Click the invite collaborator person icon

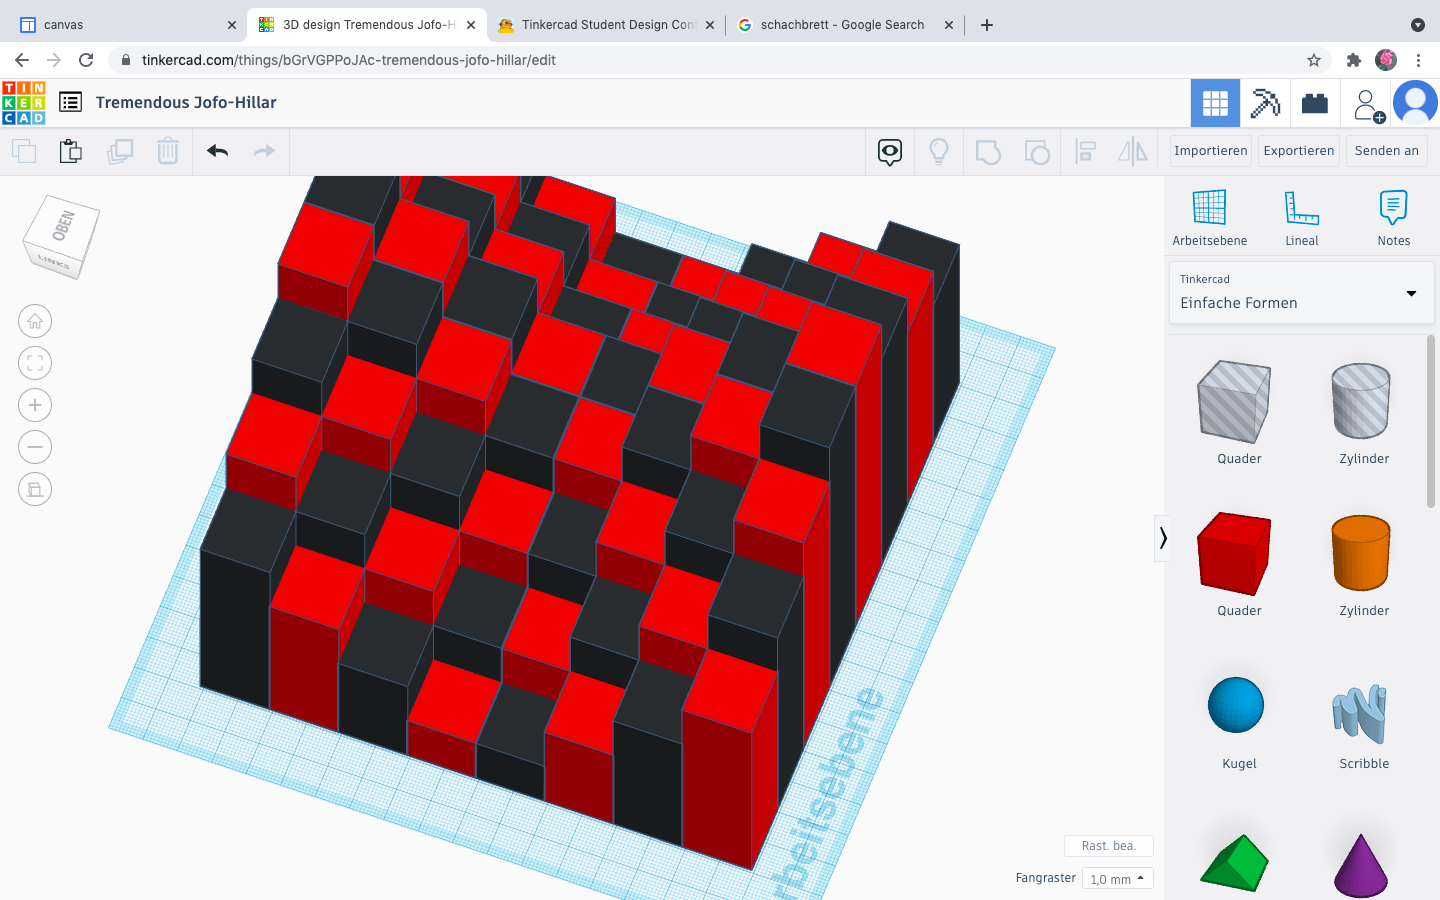(1367, 104)
